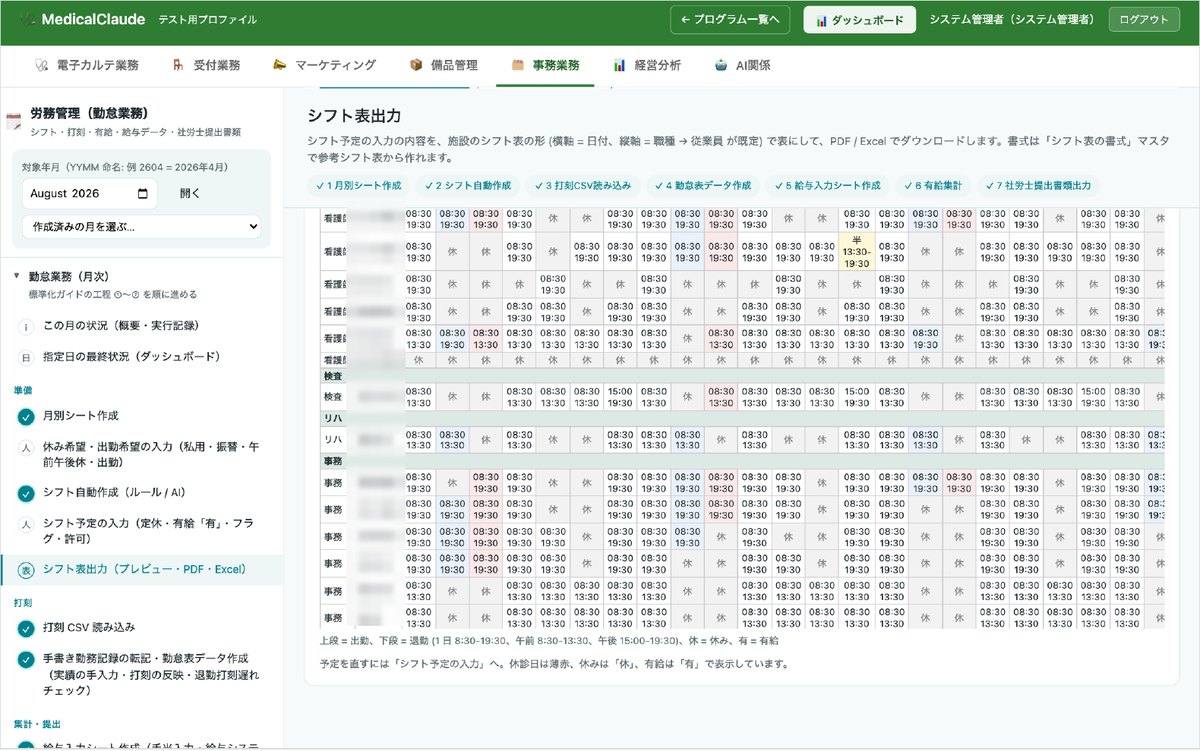Click the 開く button beside month field
The height and width of the screenshot is (751, 1200).
[x=189, y=194]
